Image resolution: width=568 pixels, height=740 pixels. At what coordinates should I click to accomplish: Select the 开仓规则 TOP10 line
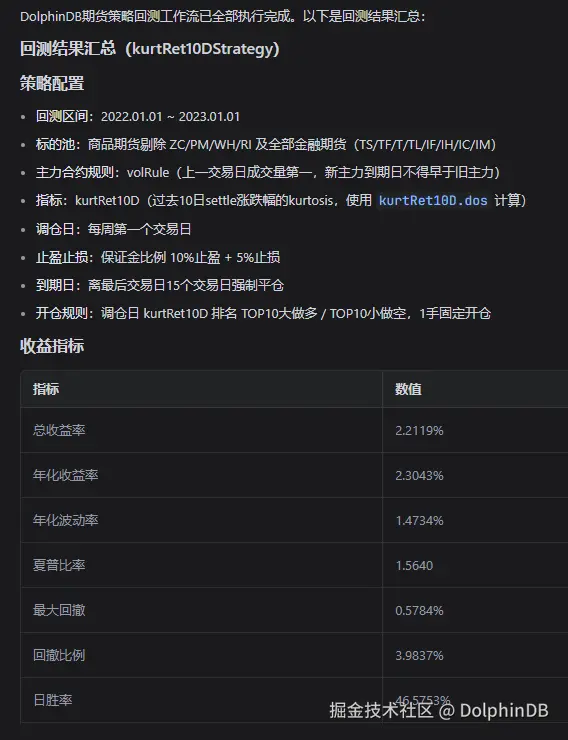pos(264,313)
